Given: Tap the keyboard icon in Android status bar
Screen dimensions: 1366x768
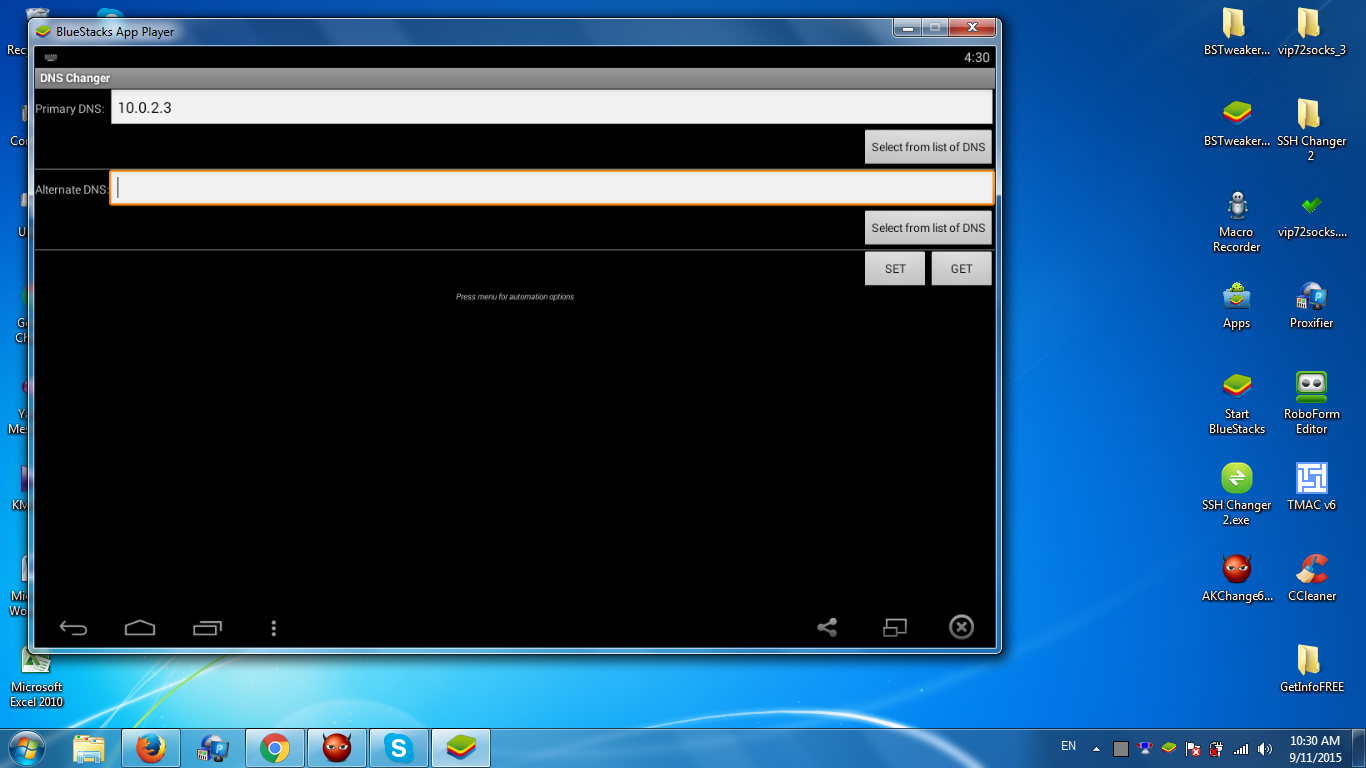Looking at the screenshot, I should click(x=51, y=58).
